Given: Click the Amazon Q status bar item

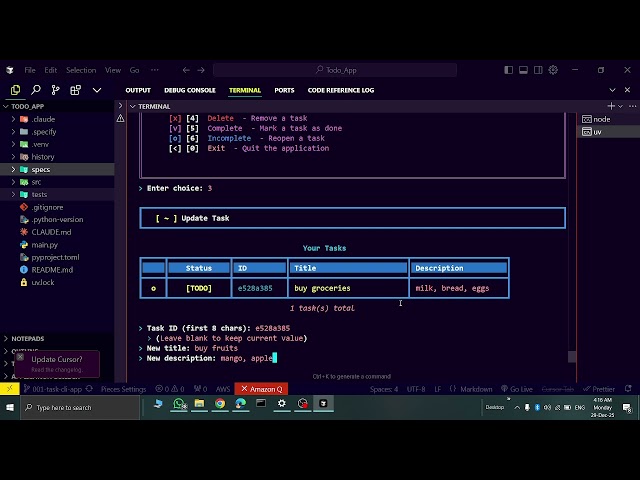Looking at the screenshot, I should click(261, 389).
